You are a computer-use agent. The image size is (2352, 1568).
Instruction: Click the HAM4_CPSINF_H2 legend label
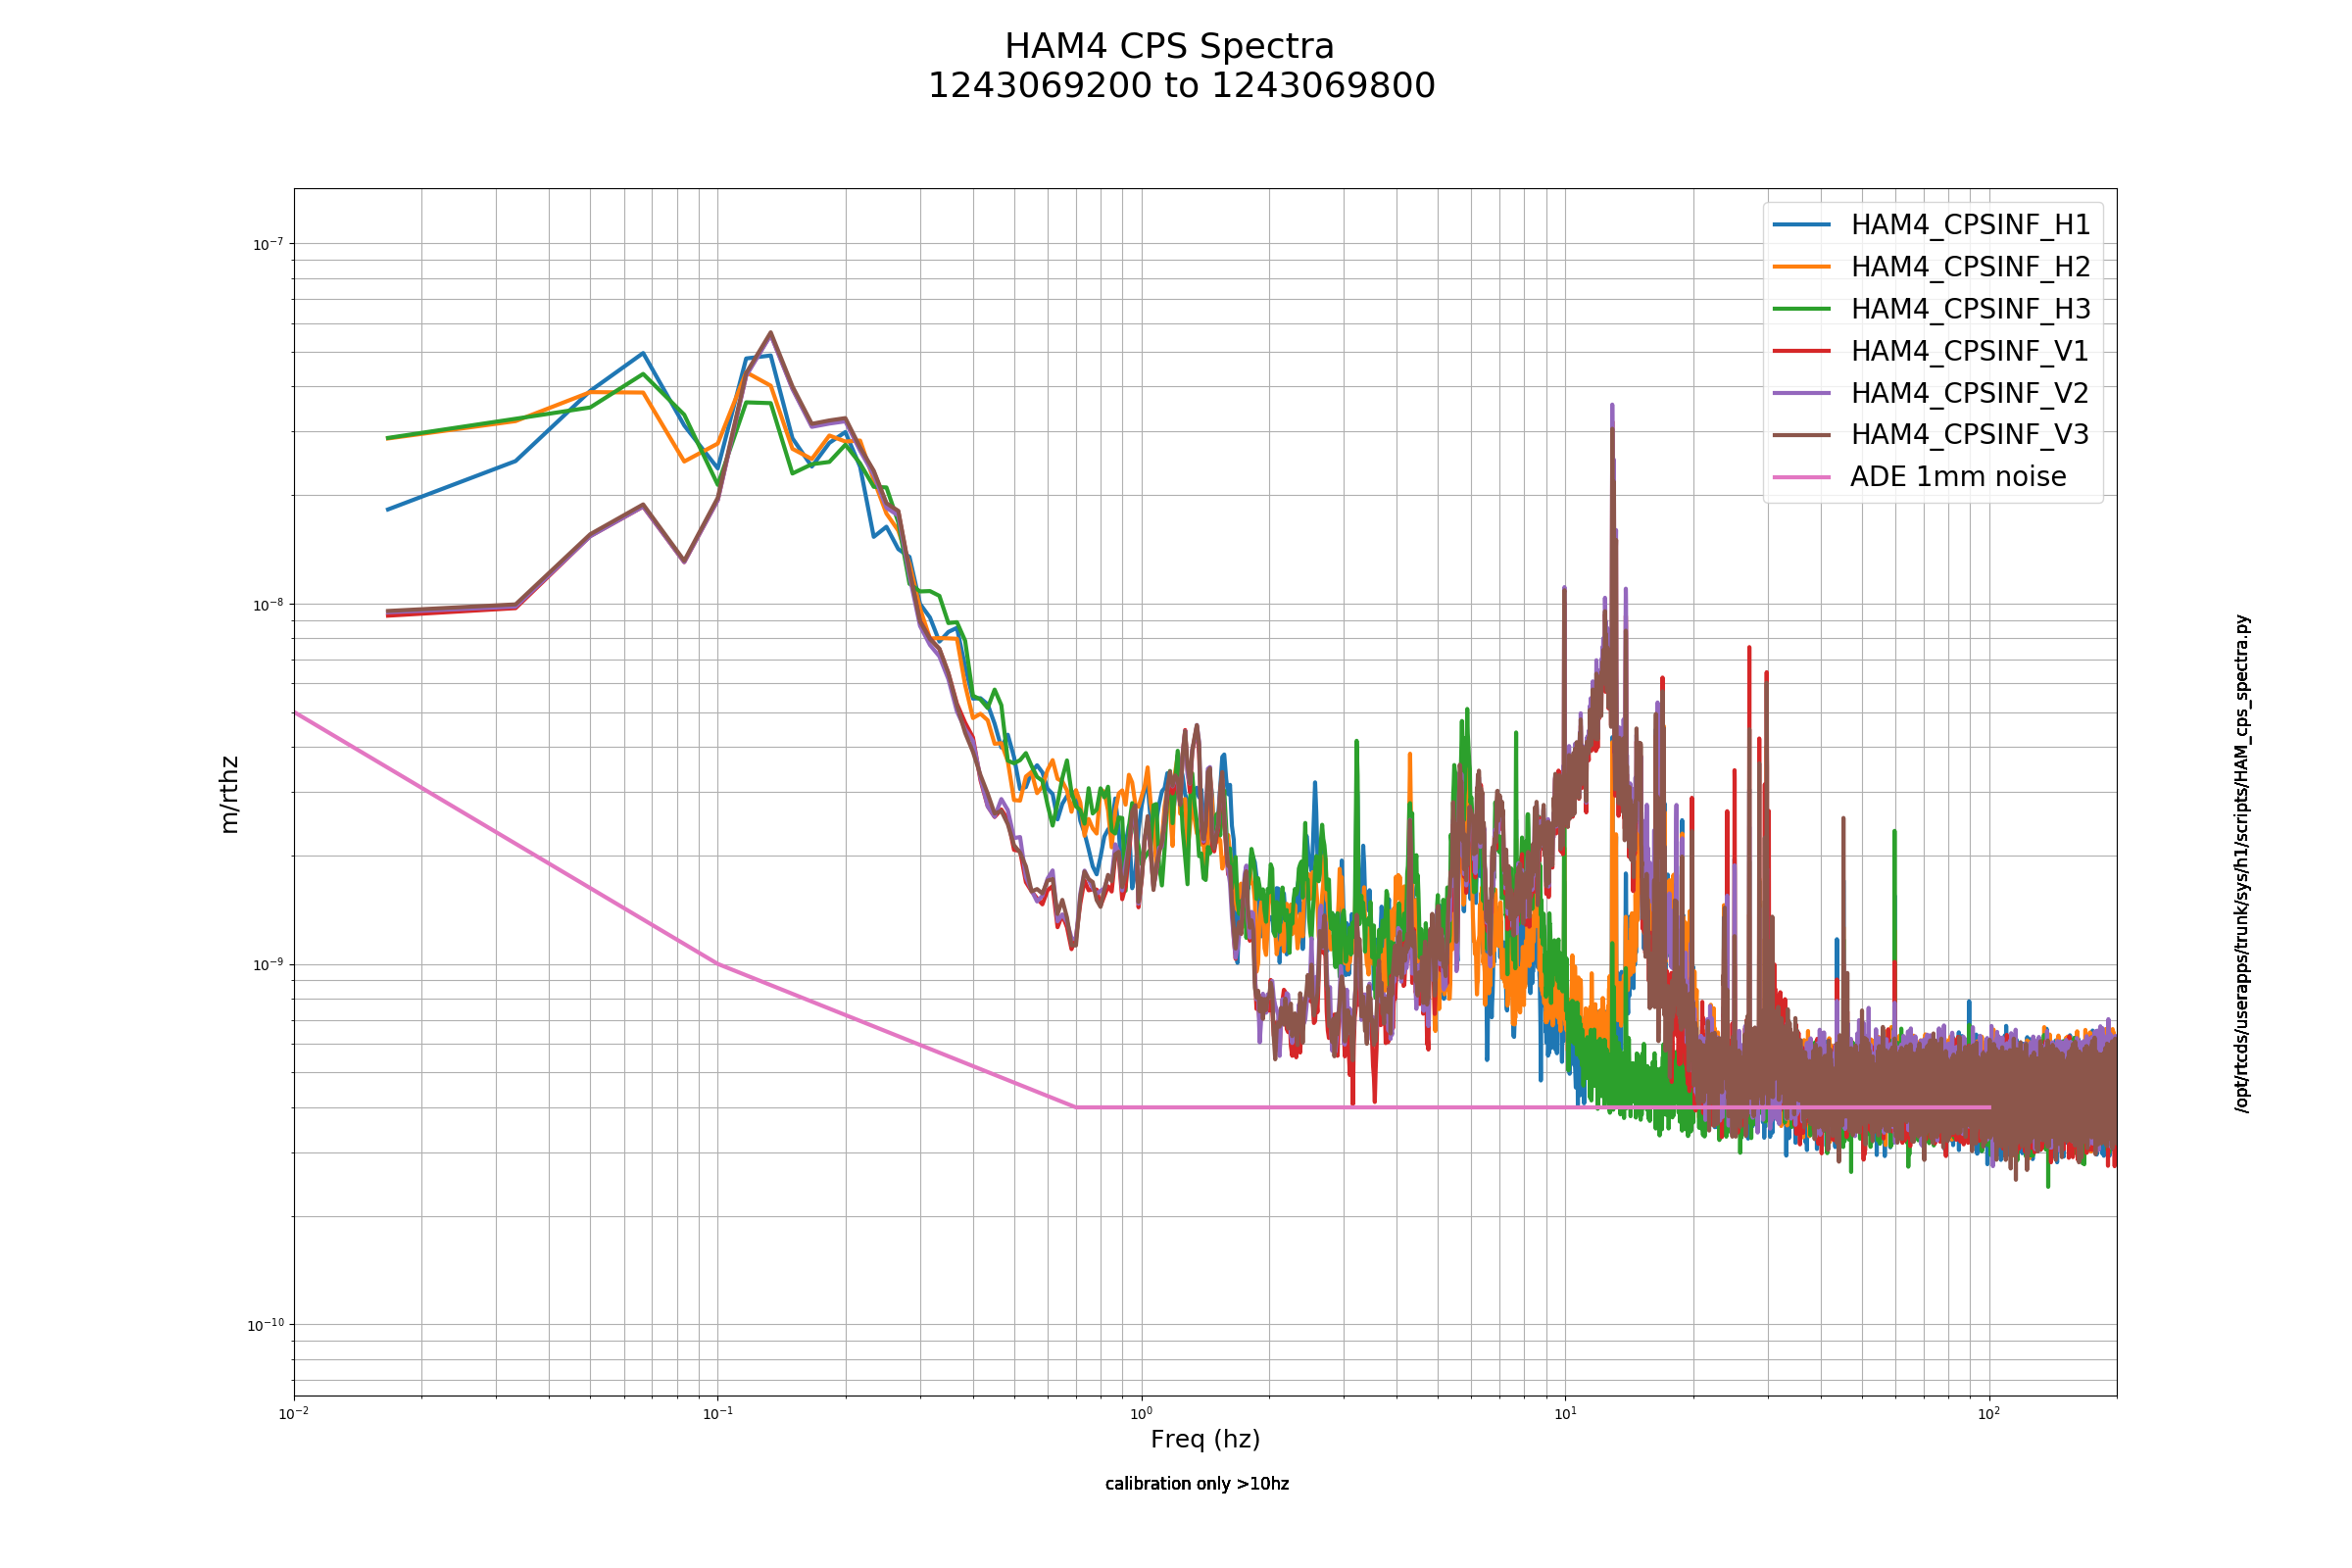(x=1970, y=267)
